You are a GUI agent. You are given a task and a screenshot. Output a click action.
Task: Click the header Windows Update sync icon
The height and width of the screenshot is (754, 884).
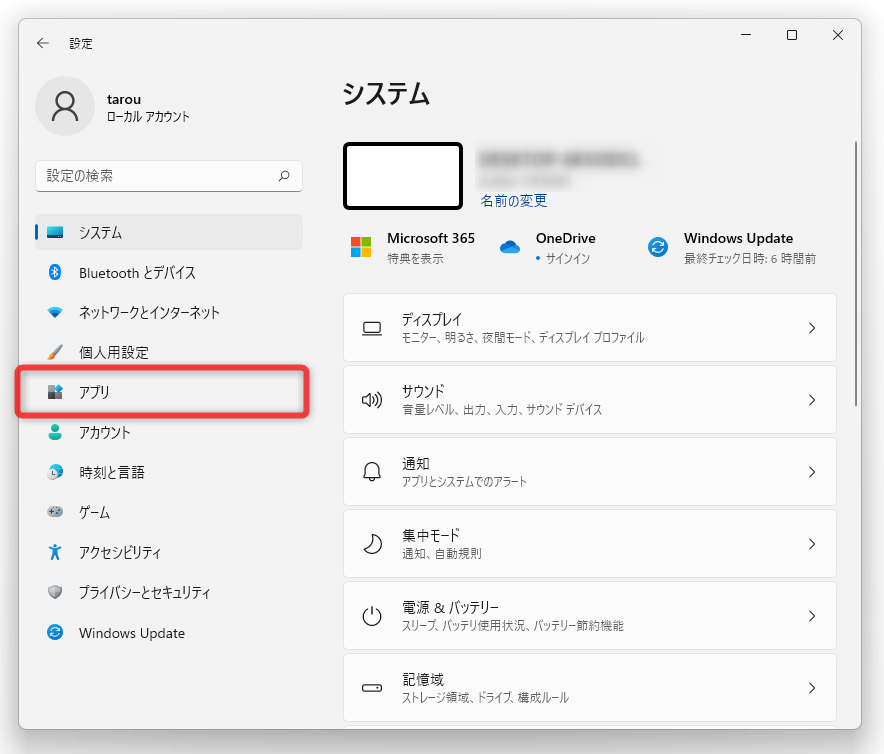(658, 247)
